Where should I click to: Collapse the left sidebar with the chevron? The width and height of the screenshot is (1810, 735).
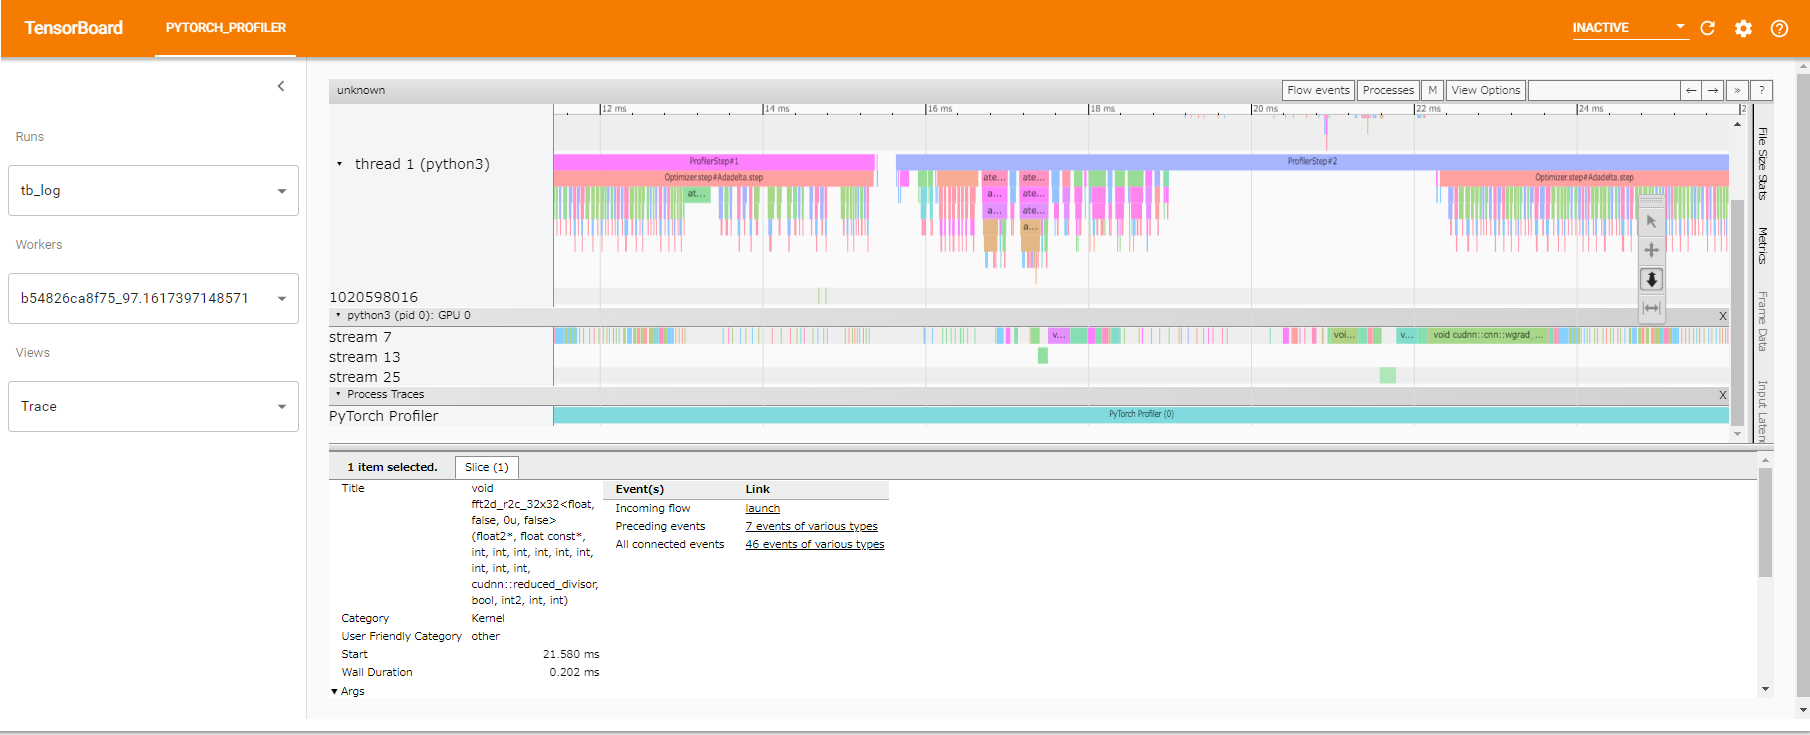point(281,86)
